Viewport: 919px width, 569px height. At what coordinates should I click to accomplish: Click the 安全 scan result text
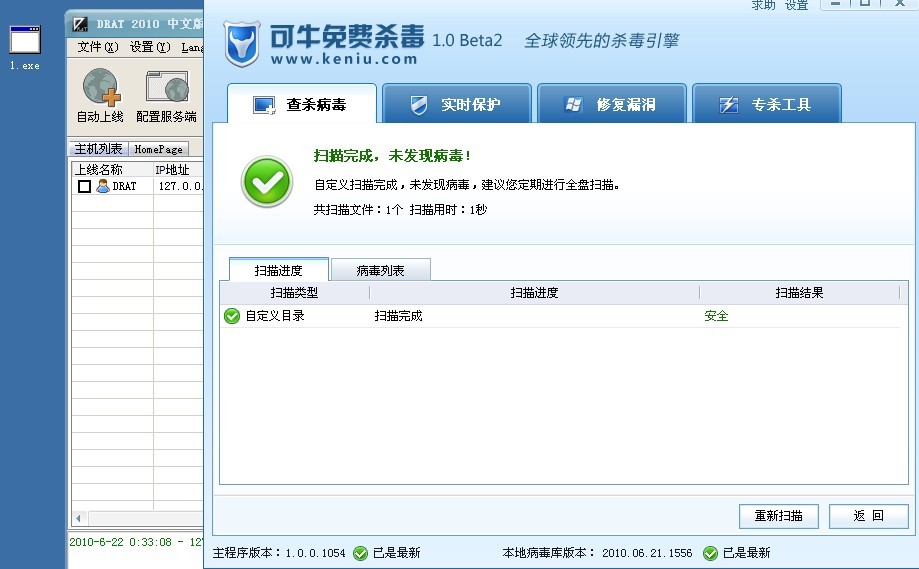point(716,316)
